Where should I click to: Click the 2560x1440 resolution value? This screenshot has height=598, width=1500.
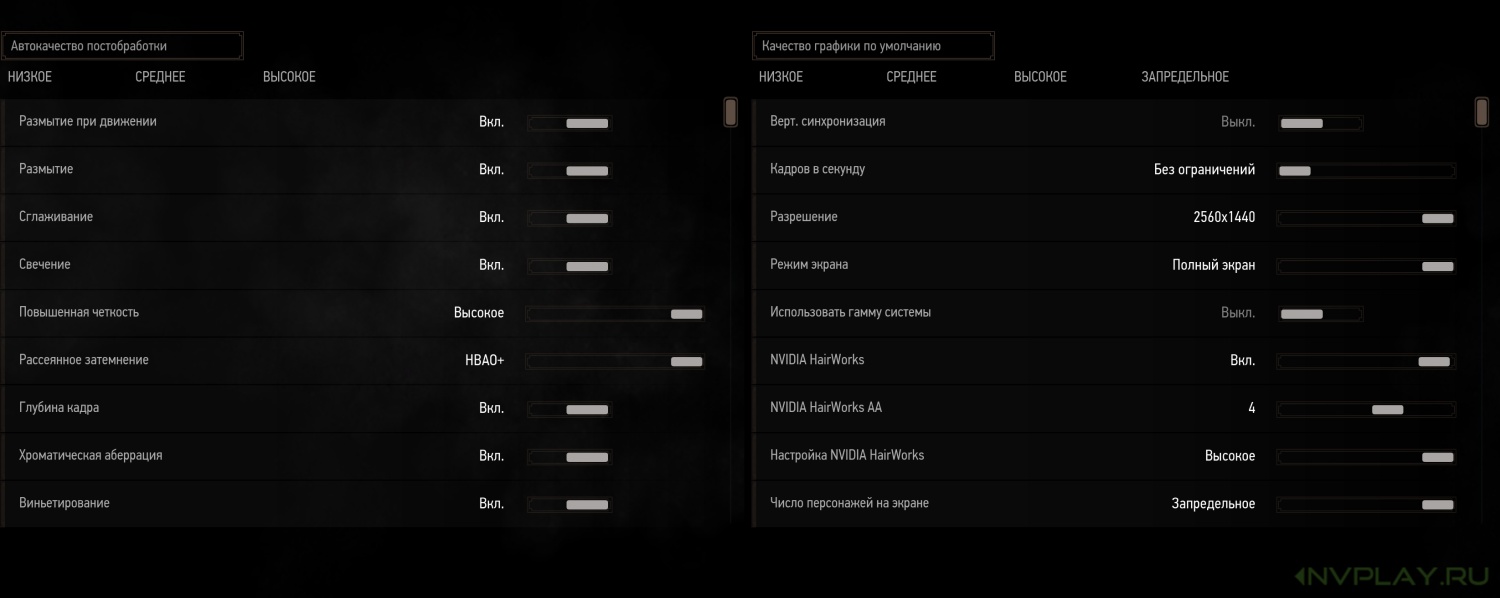pos(1223,218)
